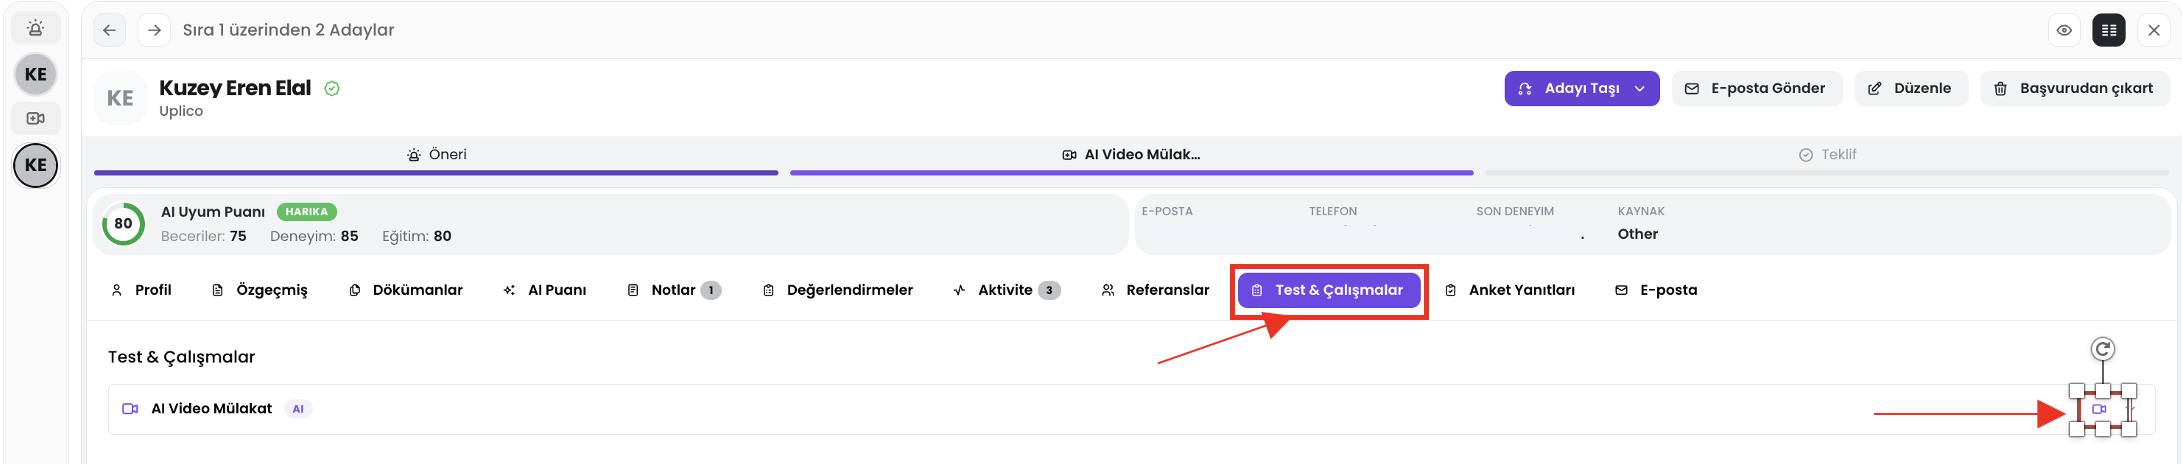The width and height of the screenshot is (2182, 464).
Task: Click the rotate handle above selected icon
Action: [2102, 349]
